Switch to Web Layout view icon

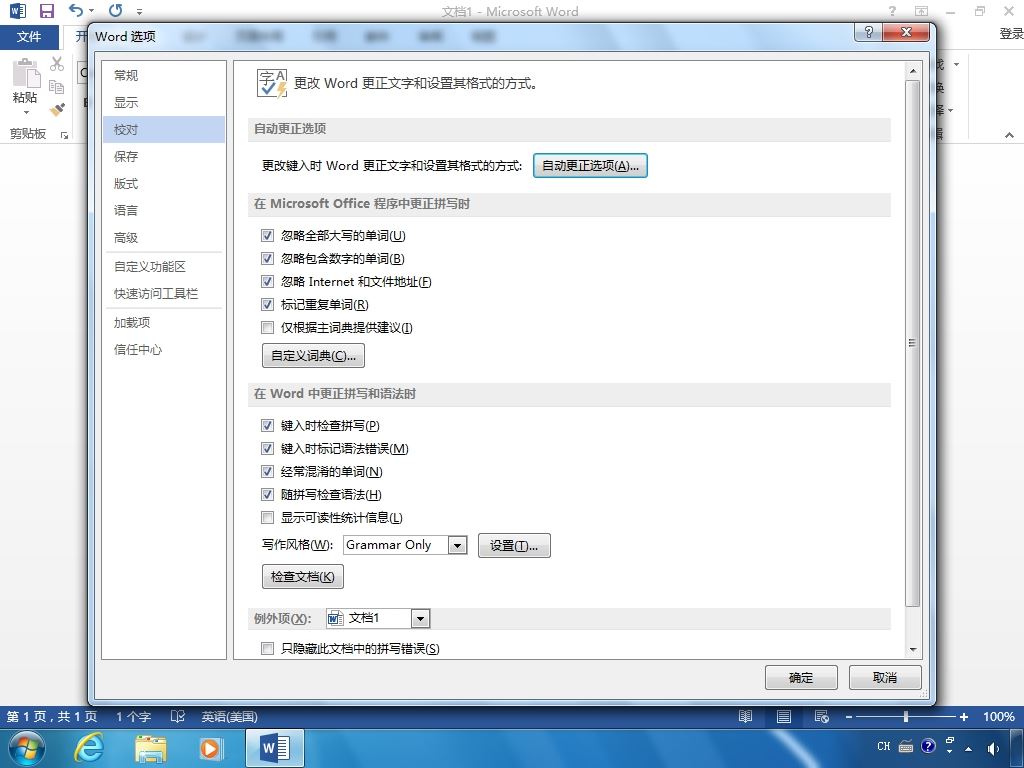(822, 716)
